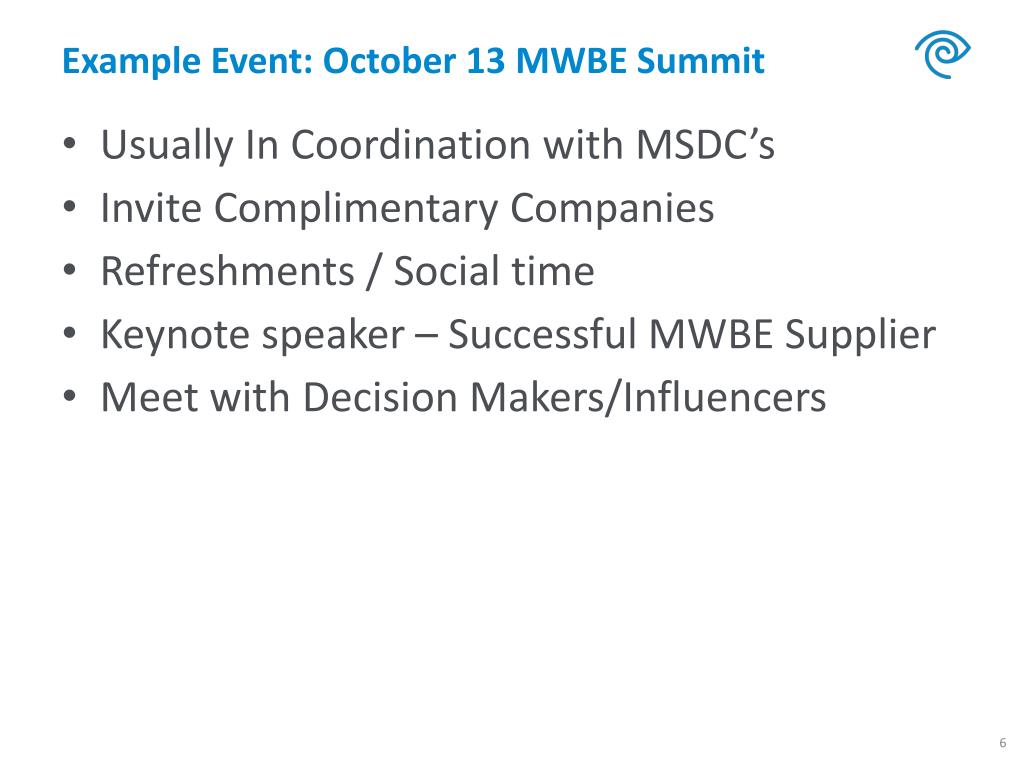The height and width of the screenshot is (768, 1024).
Task: Click the slide number 6
Action: click(x=1002, y=742)
